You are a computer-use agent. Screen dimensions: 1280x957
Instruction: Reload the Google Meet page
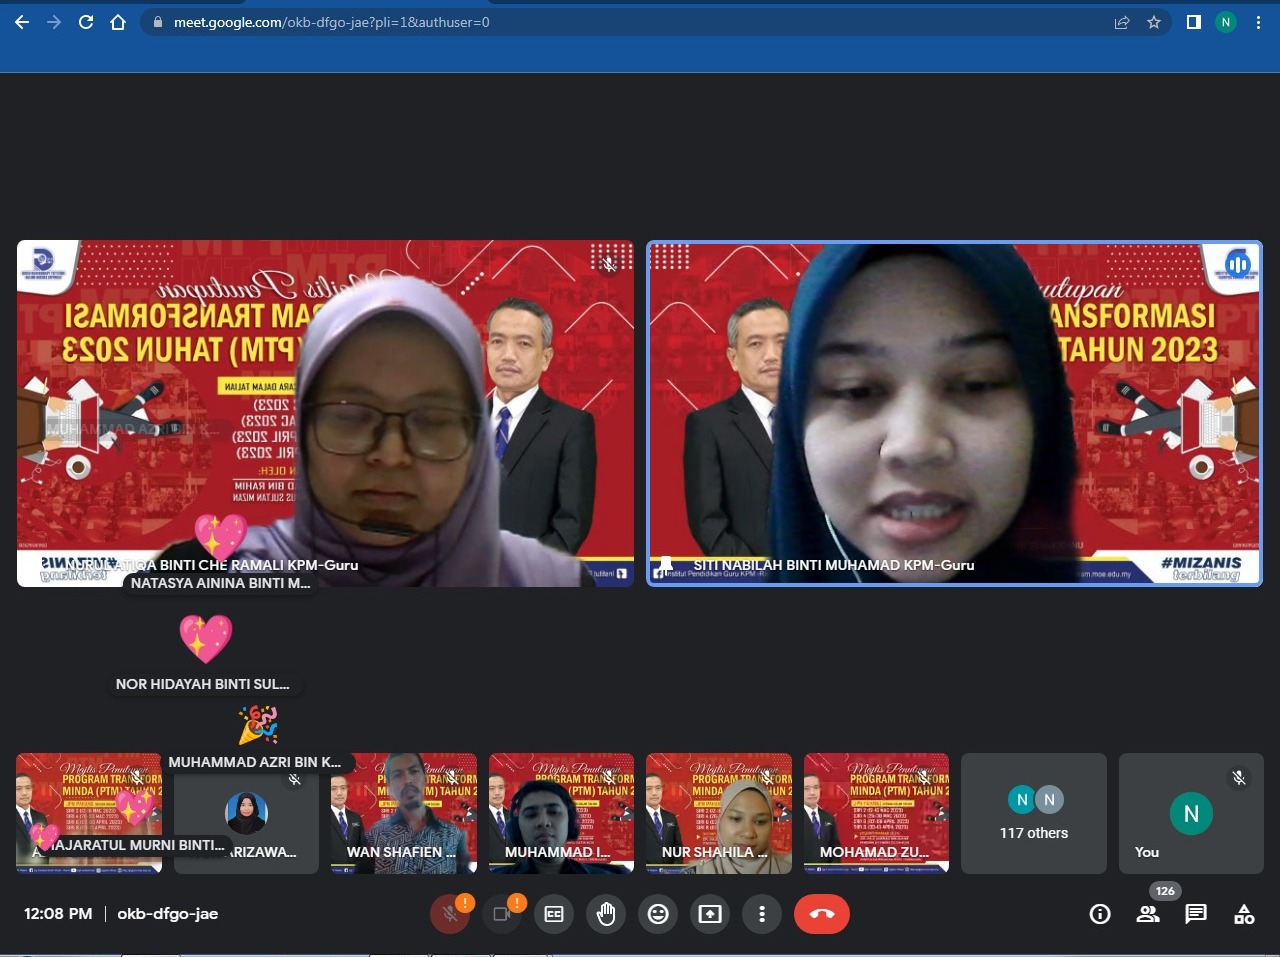86,22
